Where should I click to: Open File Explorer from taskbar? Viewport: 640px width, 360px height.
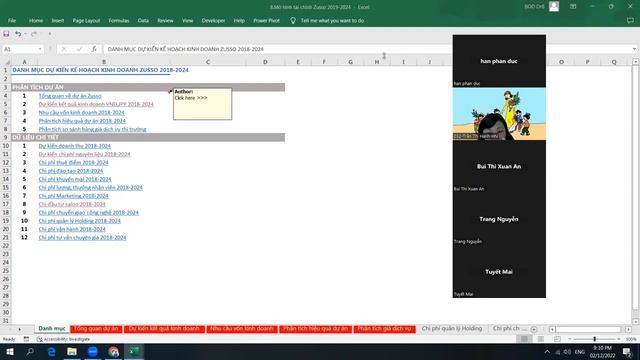click(x=72, y=351)
